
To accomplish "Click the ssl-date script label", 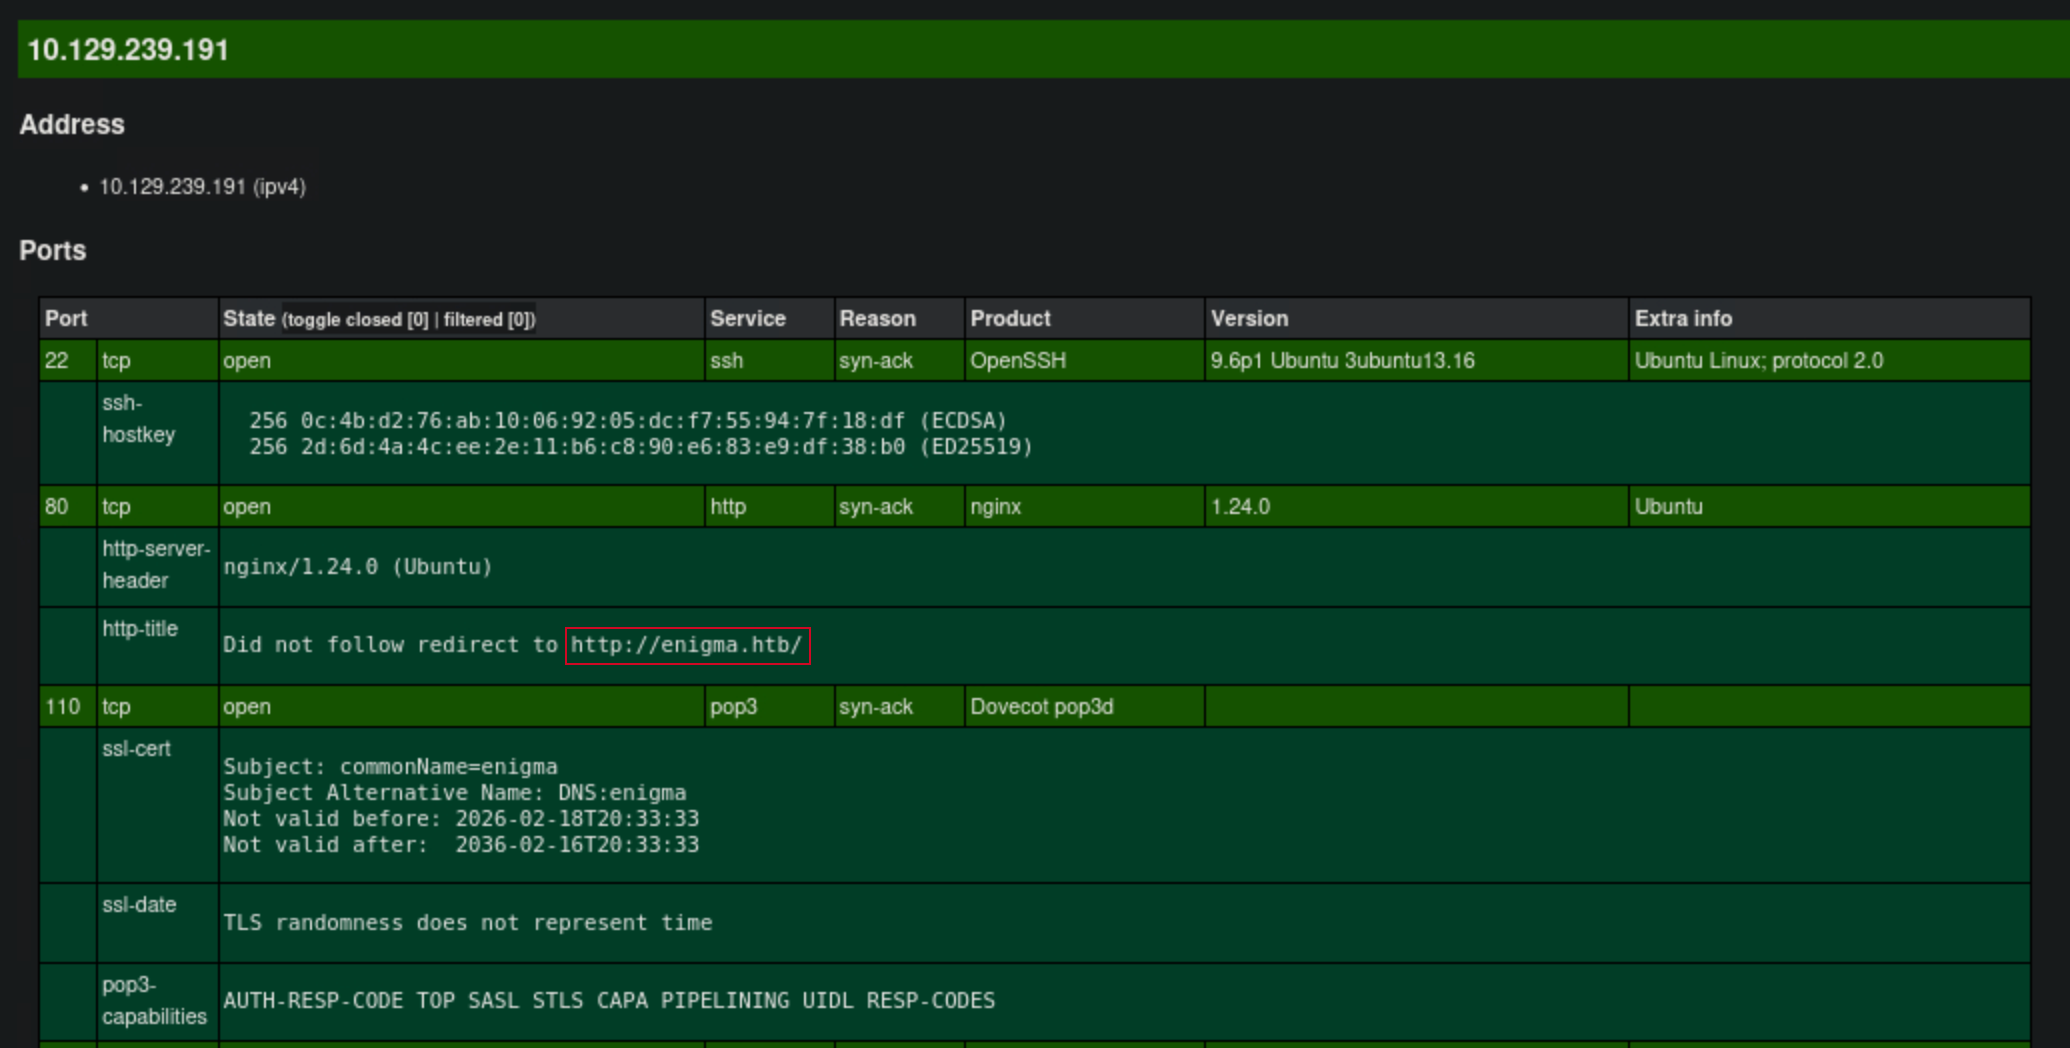I will (x=139, y=905).
